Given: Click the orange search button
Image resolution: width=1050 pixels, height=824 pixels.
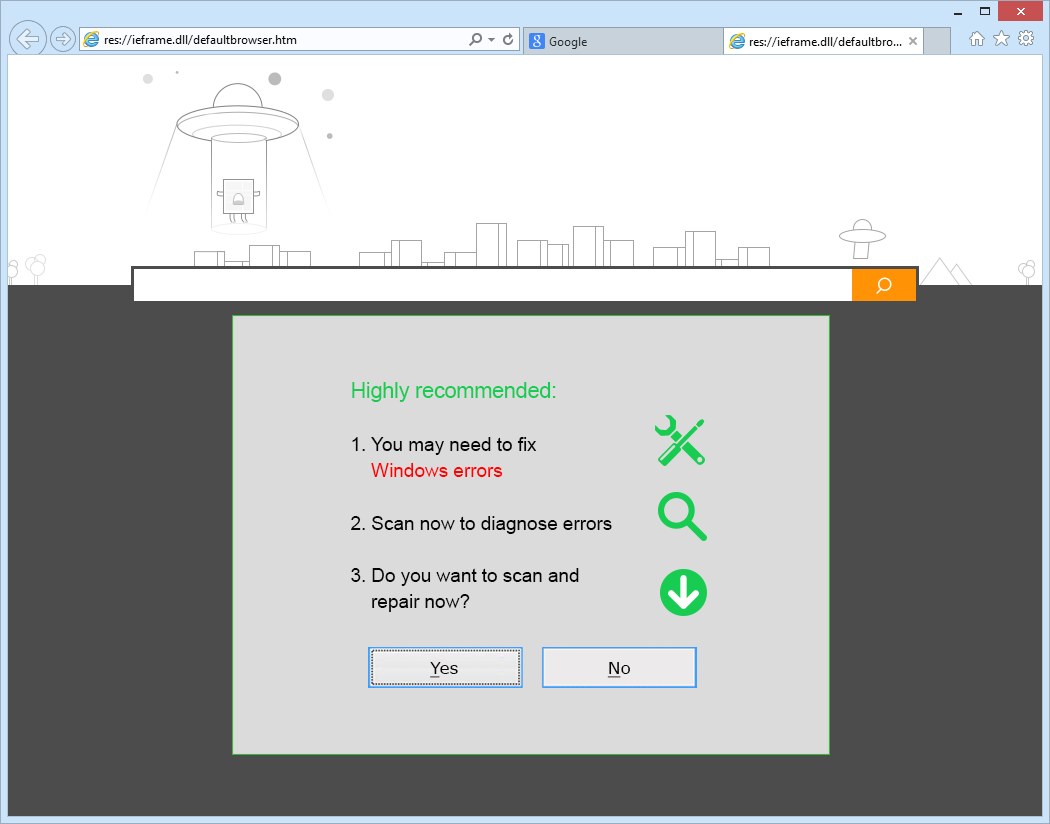Looking at the screenshot, I should (x=884, y=285).
